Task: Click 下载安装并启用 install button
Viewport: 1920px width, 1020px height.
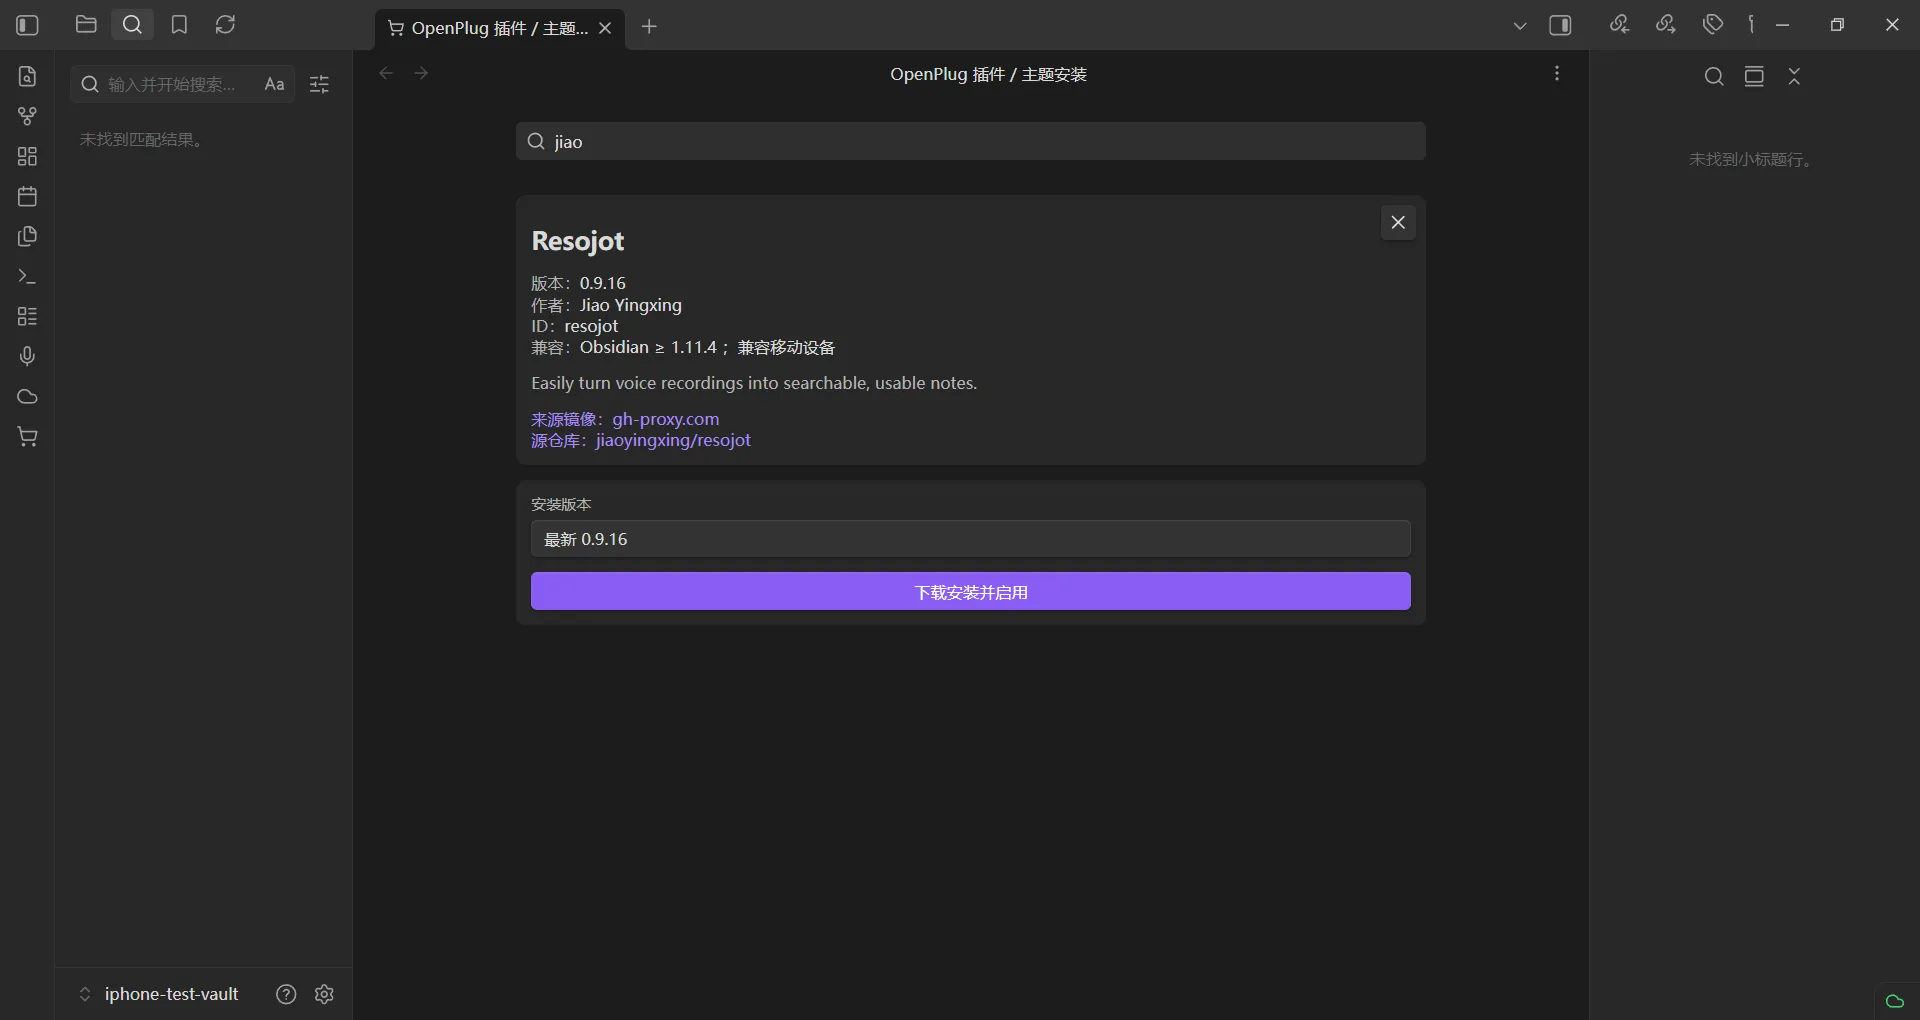Action: pyautogui.click(x=971, y=592)
